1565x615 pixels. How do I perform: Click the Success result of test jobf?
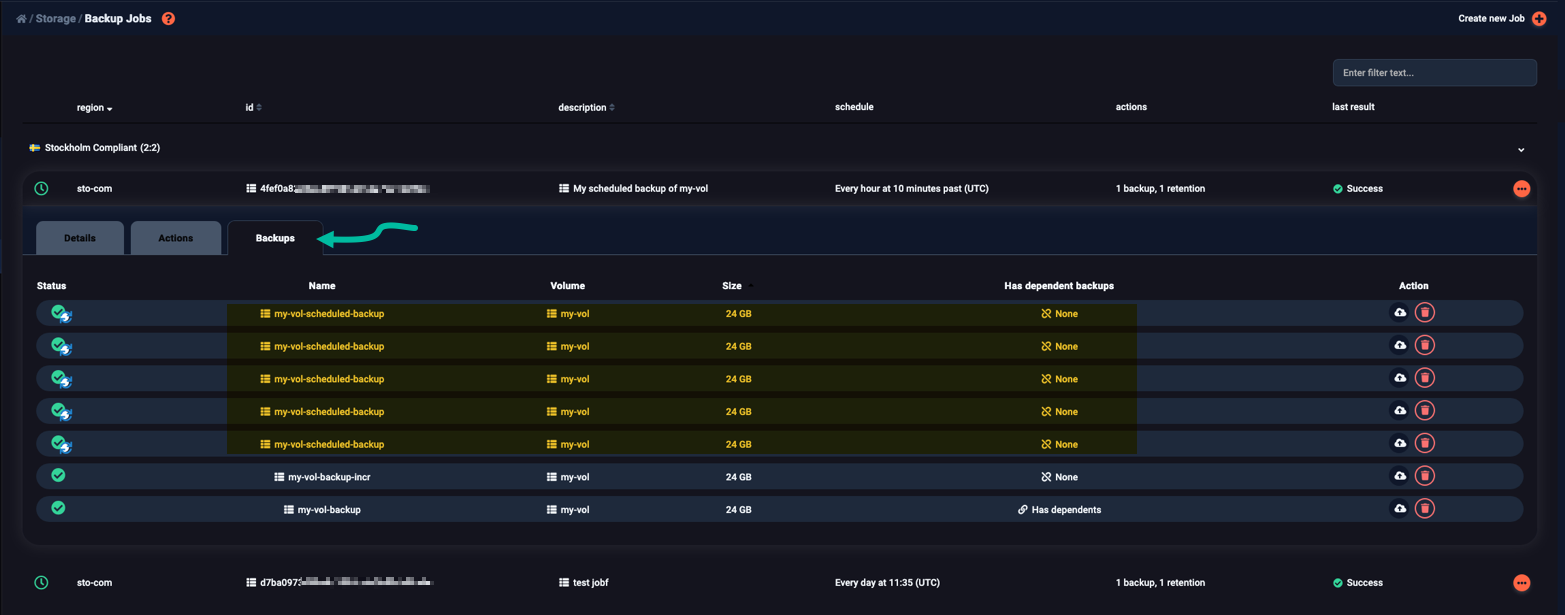tap(1364, 583)
